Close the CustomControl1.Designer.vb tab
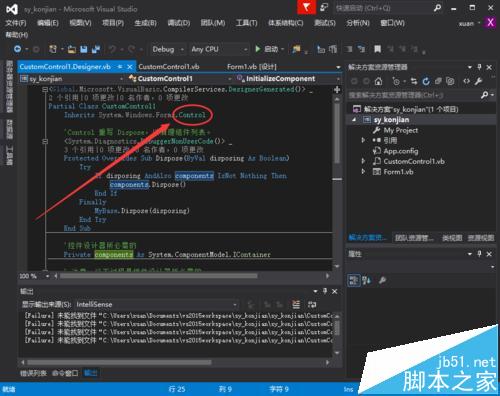Screen dimensions: 500x396 point(130,67)
